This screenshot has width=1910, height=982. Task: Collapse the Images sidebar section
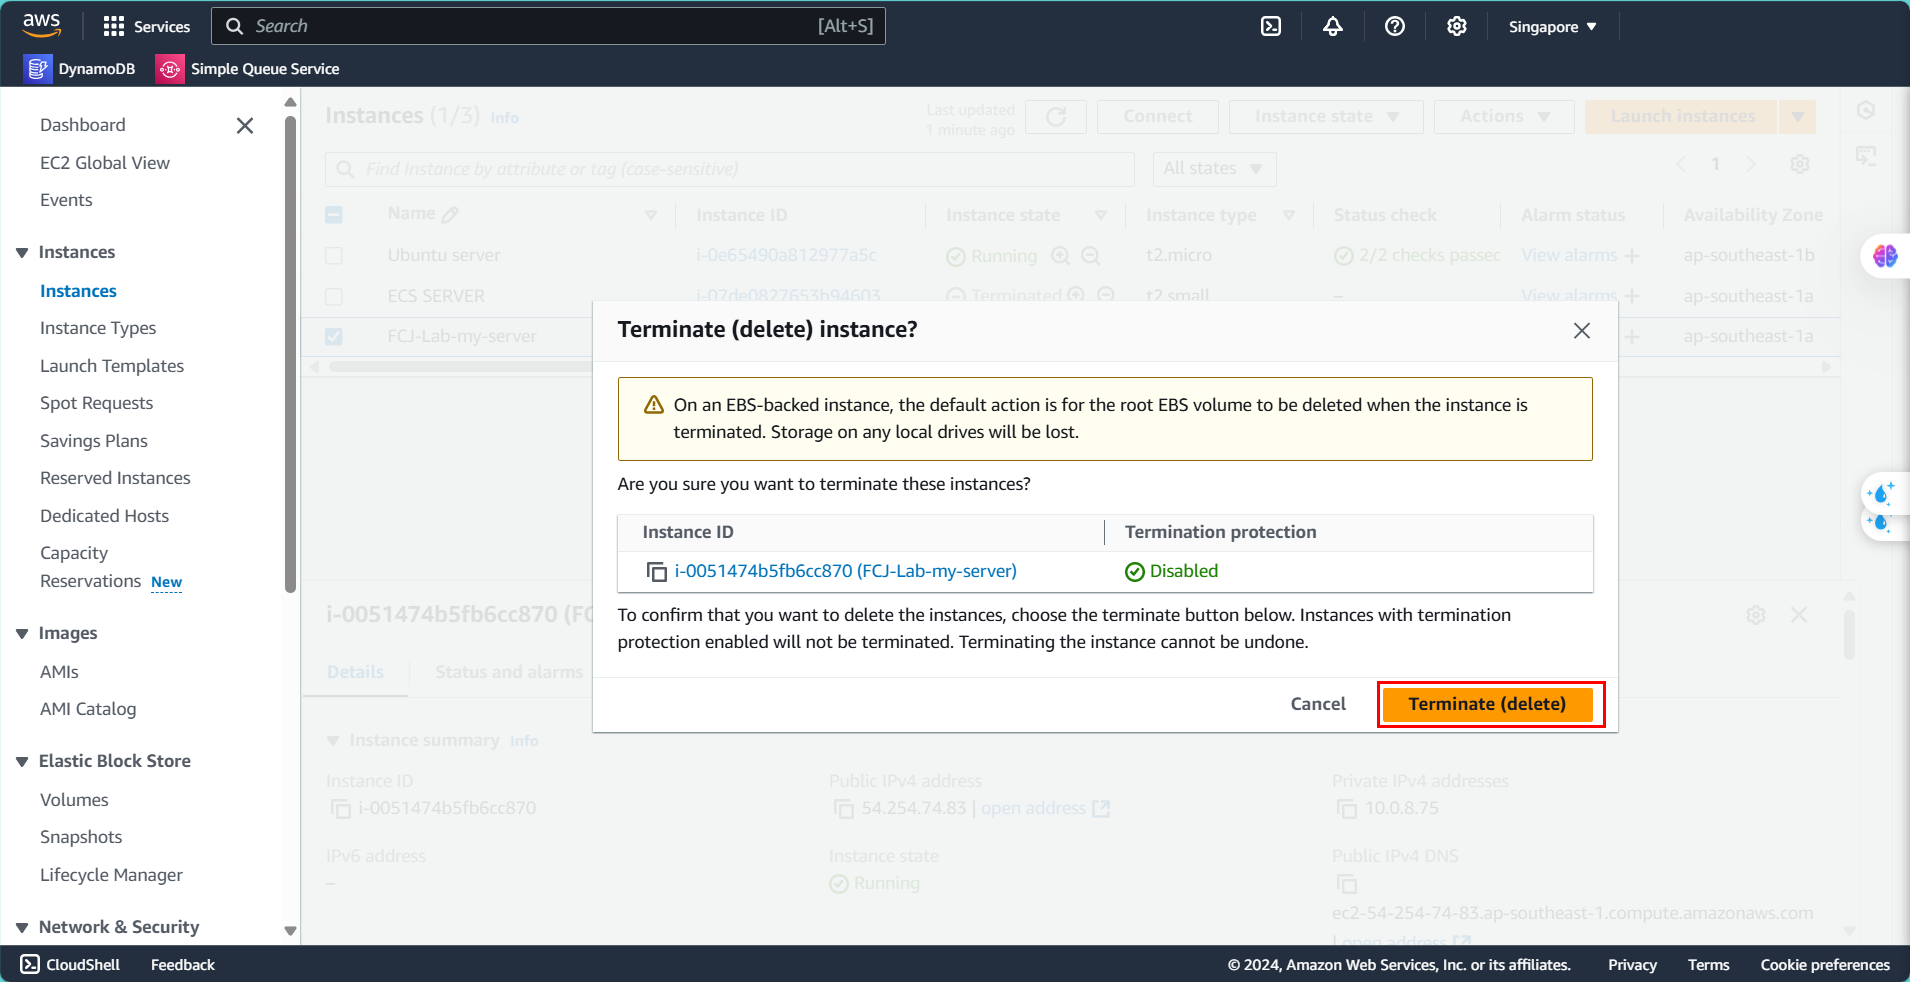pos(22,634)
